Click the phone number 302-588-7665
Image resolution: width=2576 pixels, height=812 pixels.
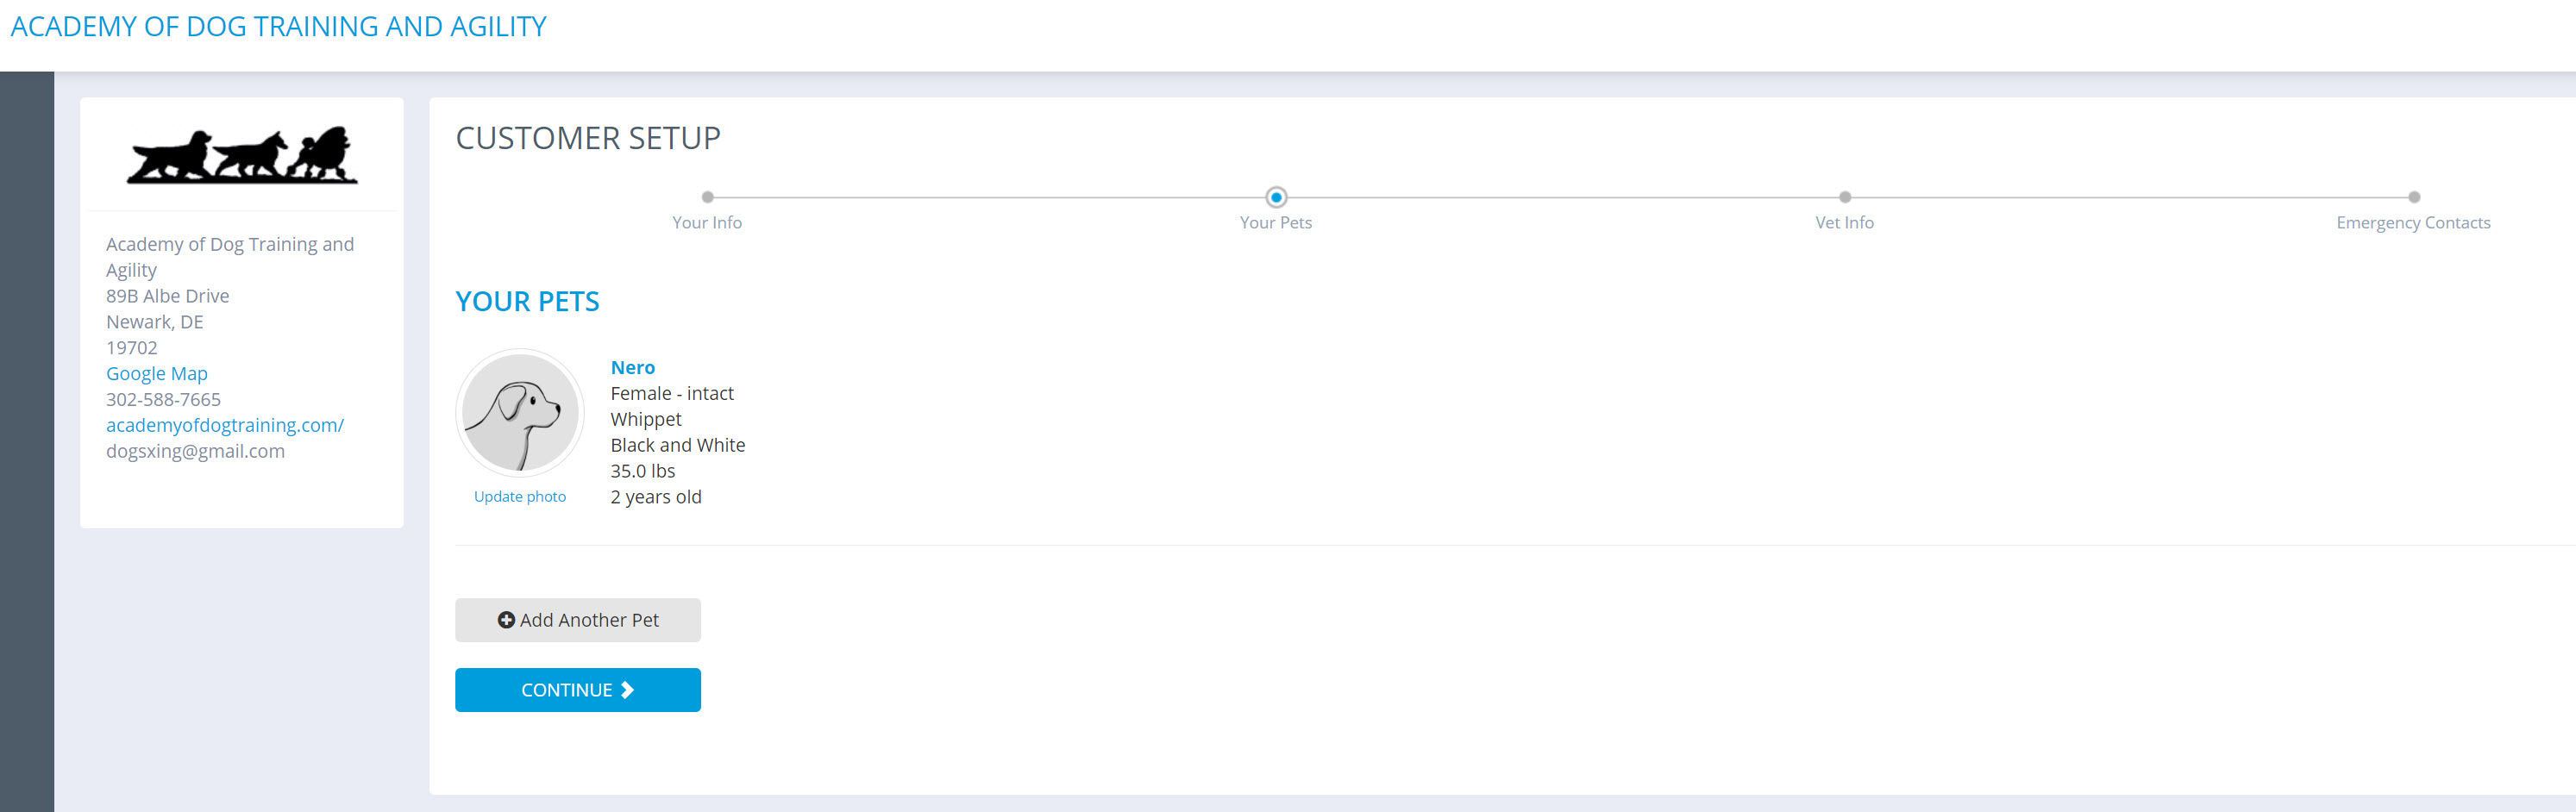[164, 399]
